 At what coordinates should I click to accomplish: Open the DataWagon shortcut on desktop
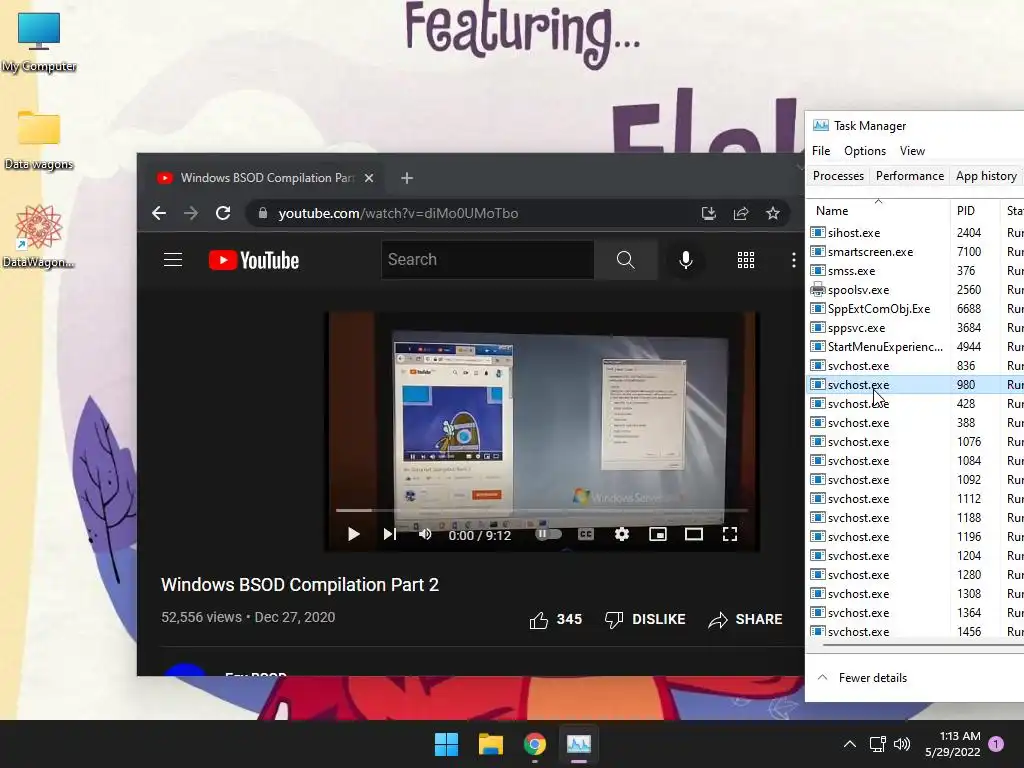[x=39, y=236]
